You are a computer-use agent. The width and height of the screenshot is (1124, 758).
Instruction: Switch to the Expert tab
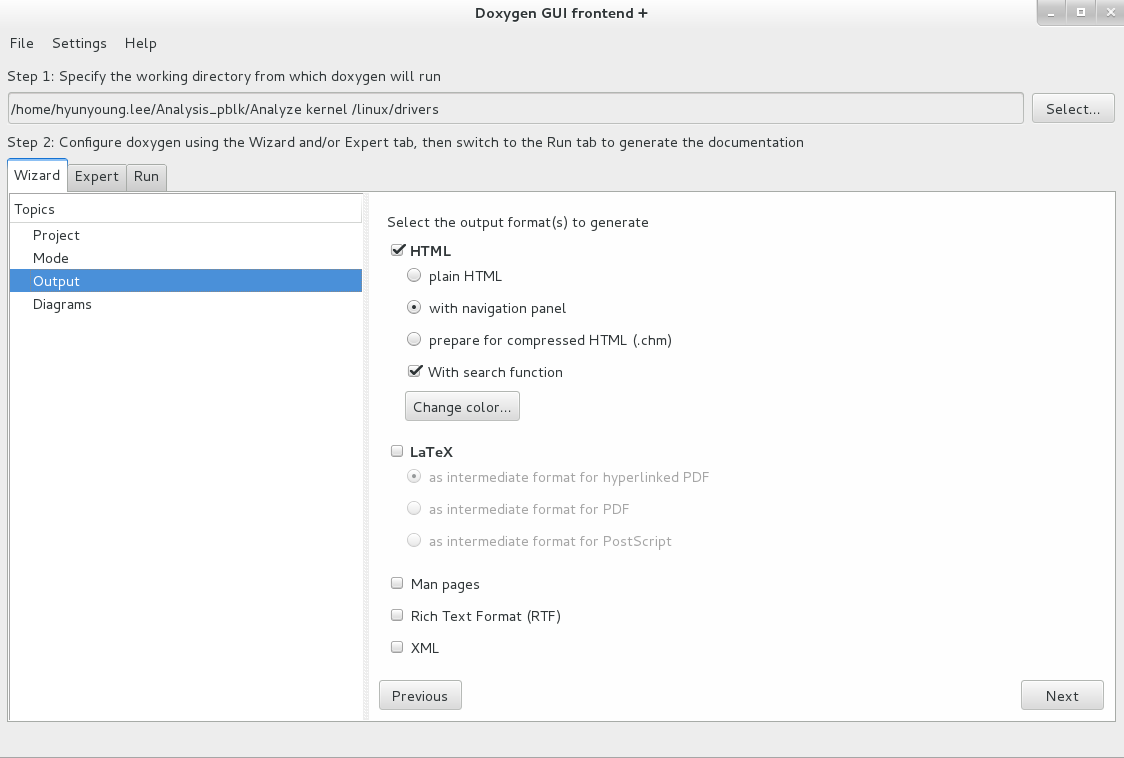click(x=97, y=177)
